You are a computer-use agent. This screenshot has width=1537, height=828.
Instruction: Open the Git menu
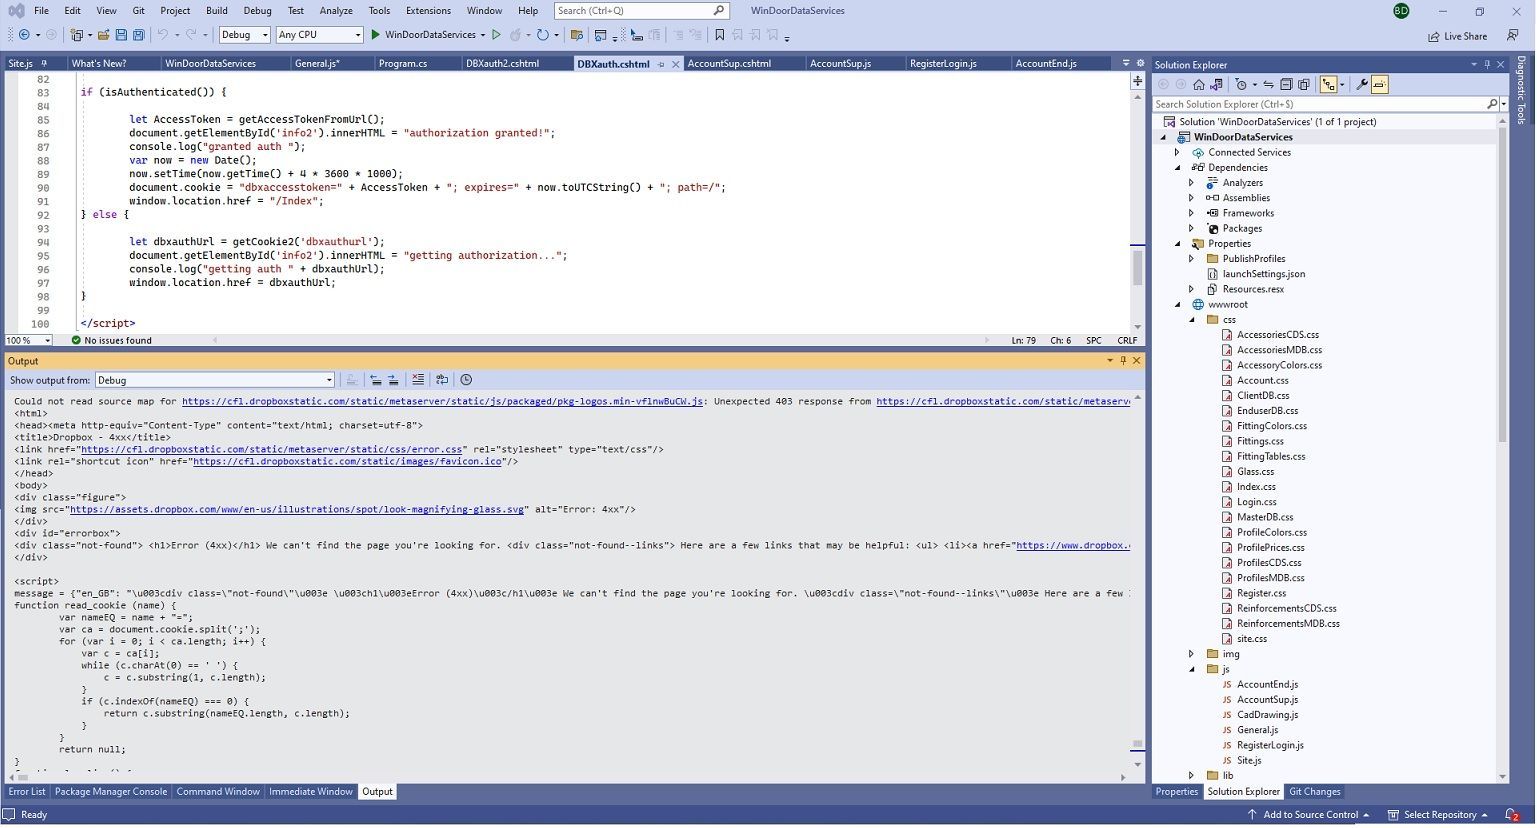[x=138, y=11]
